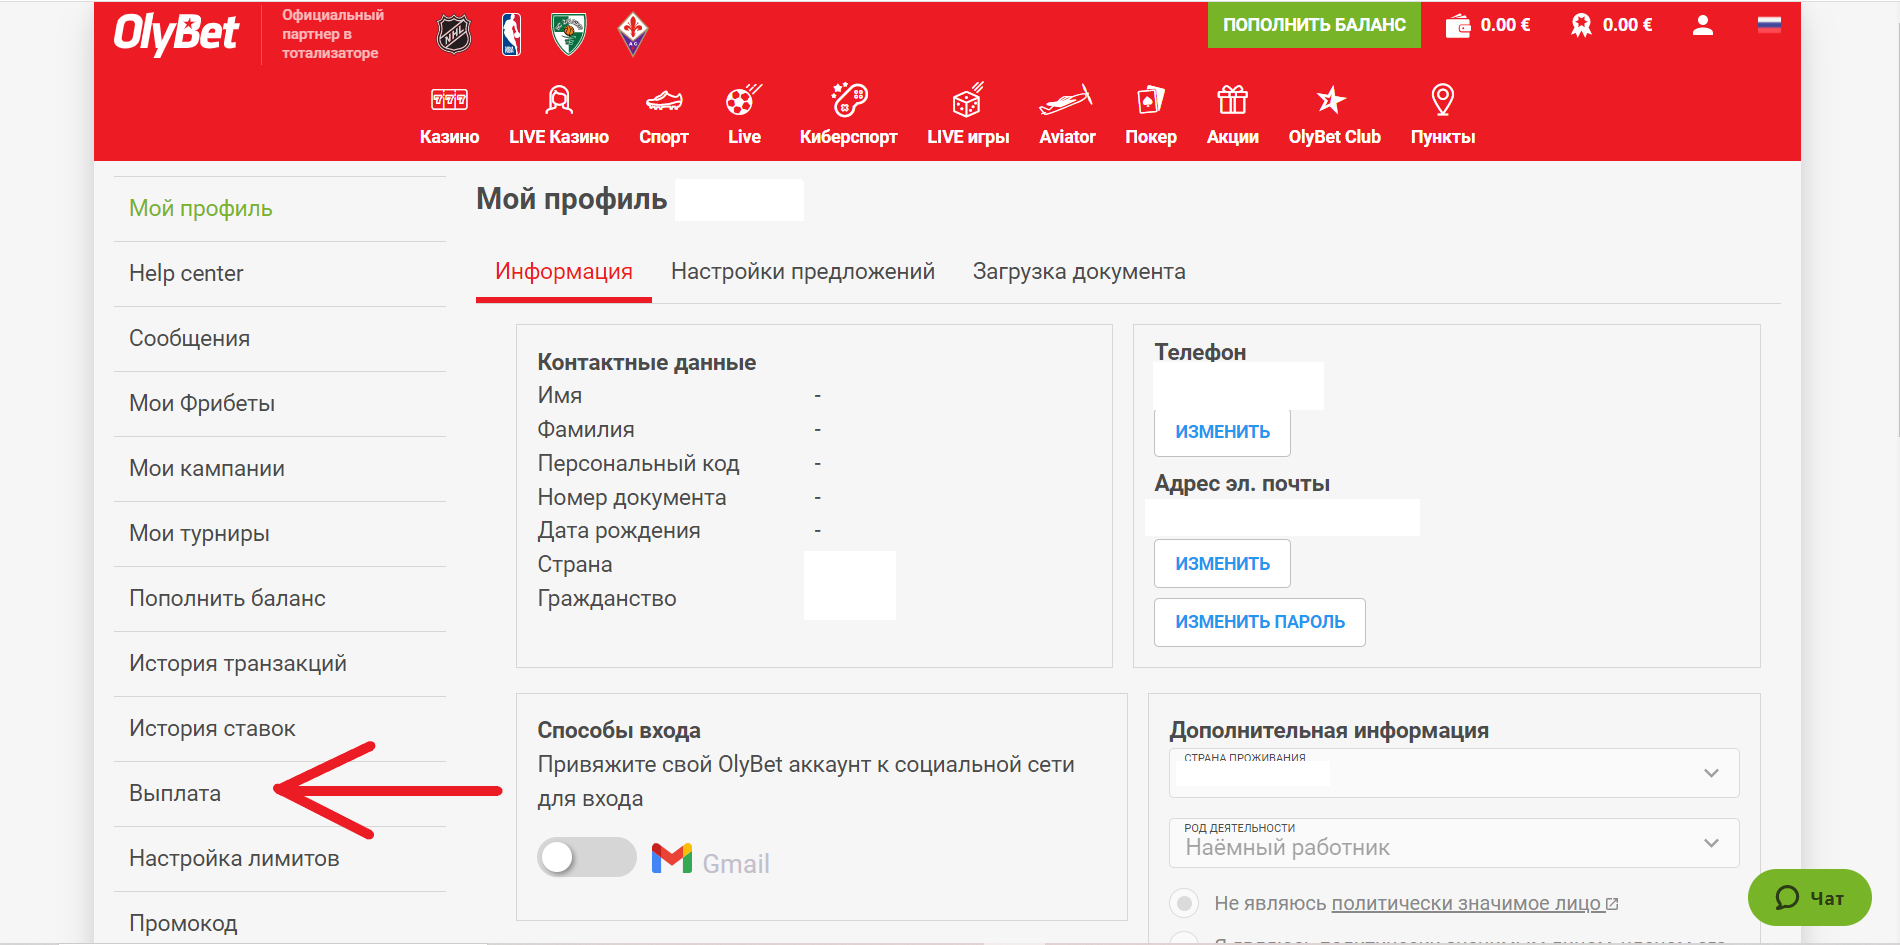The width and height of the screenshot is (1900, 945).
Task: Open the Казино slot machine icon
Action: (449, 99)
